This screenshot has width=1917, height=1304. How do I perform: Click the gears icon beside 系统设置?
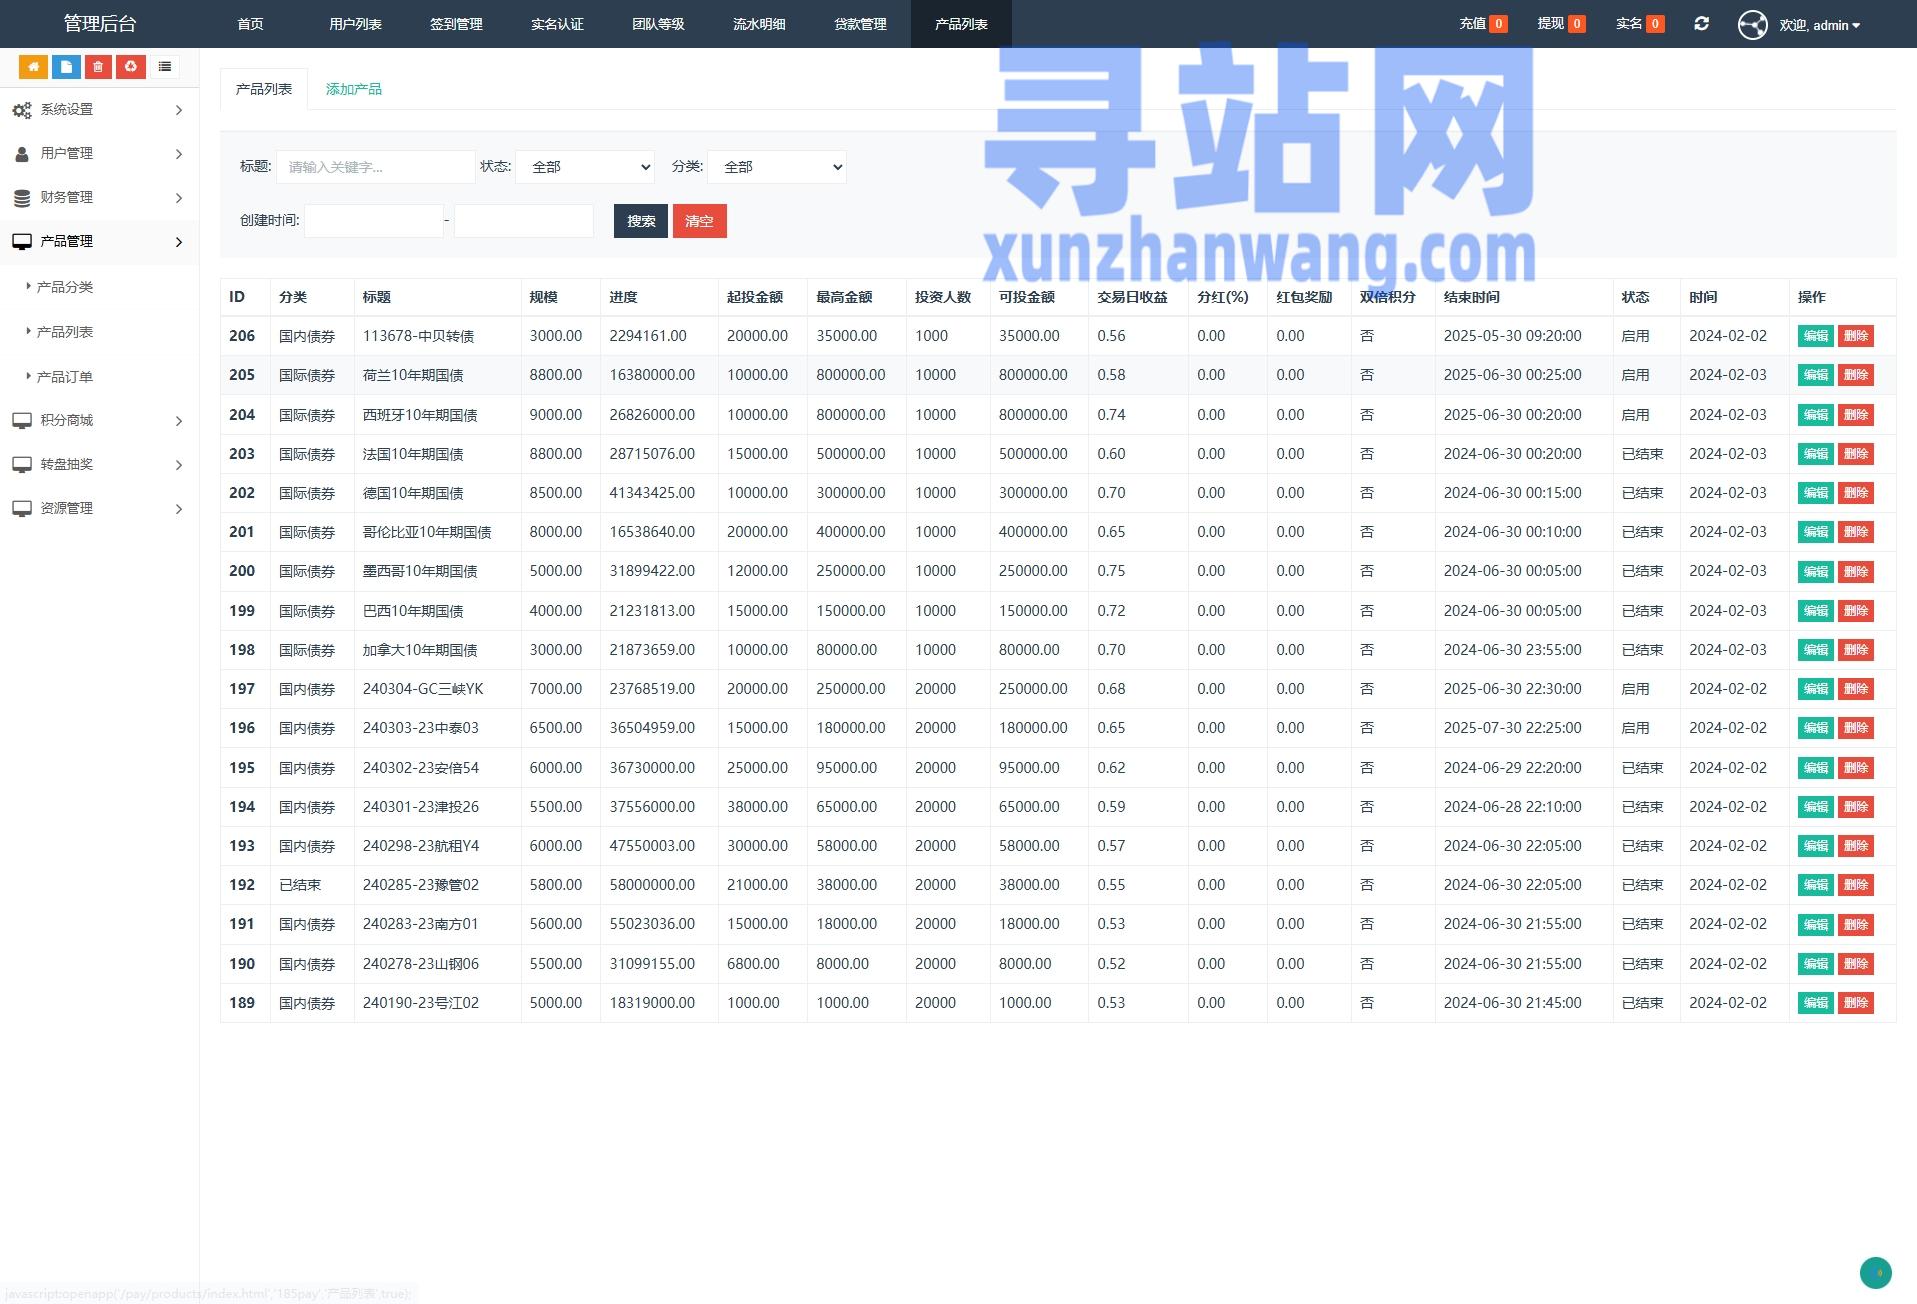pyautogui.click(x=22, y=110)
